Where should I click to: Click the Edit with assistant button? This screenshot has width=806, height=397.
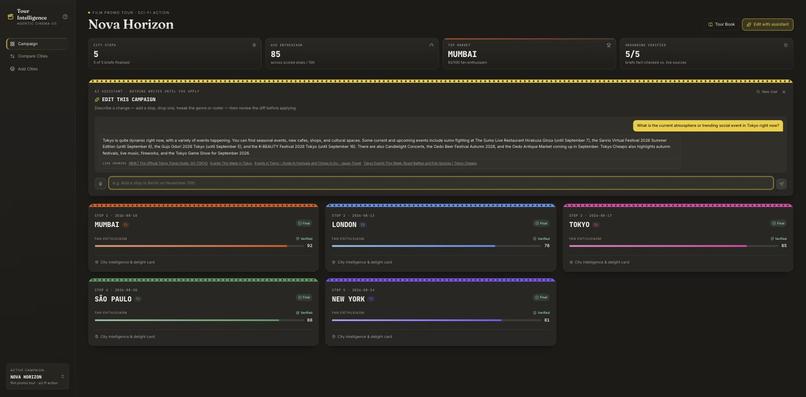[x=767, y=24]
